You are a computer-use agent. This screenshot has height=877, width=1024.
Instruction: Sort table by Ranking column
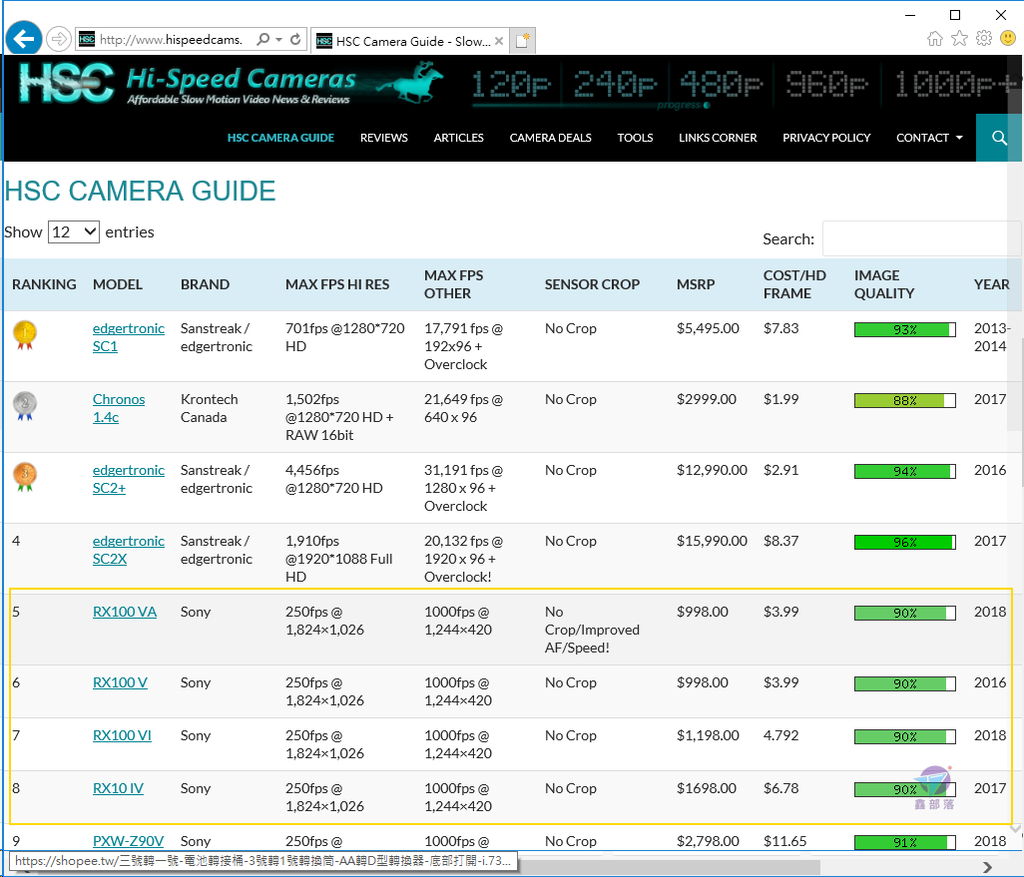pyautogui.click(x=44, y=284)
